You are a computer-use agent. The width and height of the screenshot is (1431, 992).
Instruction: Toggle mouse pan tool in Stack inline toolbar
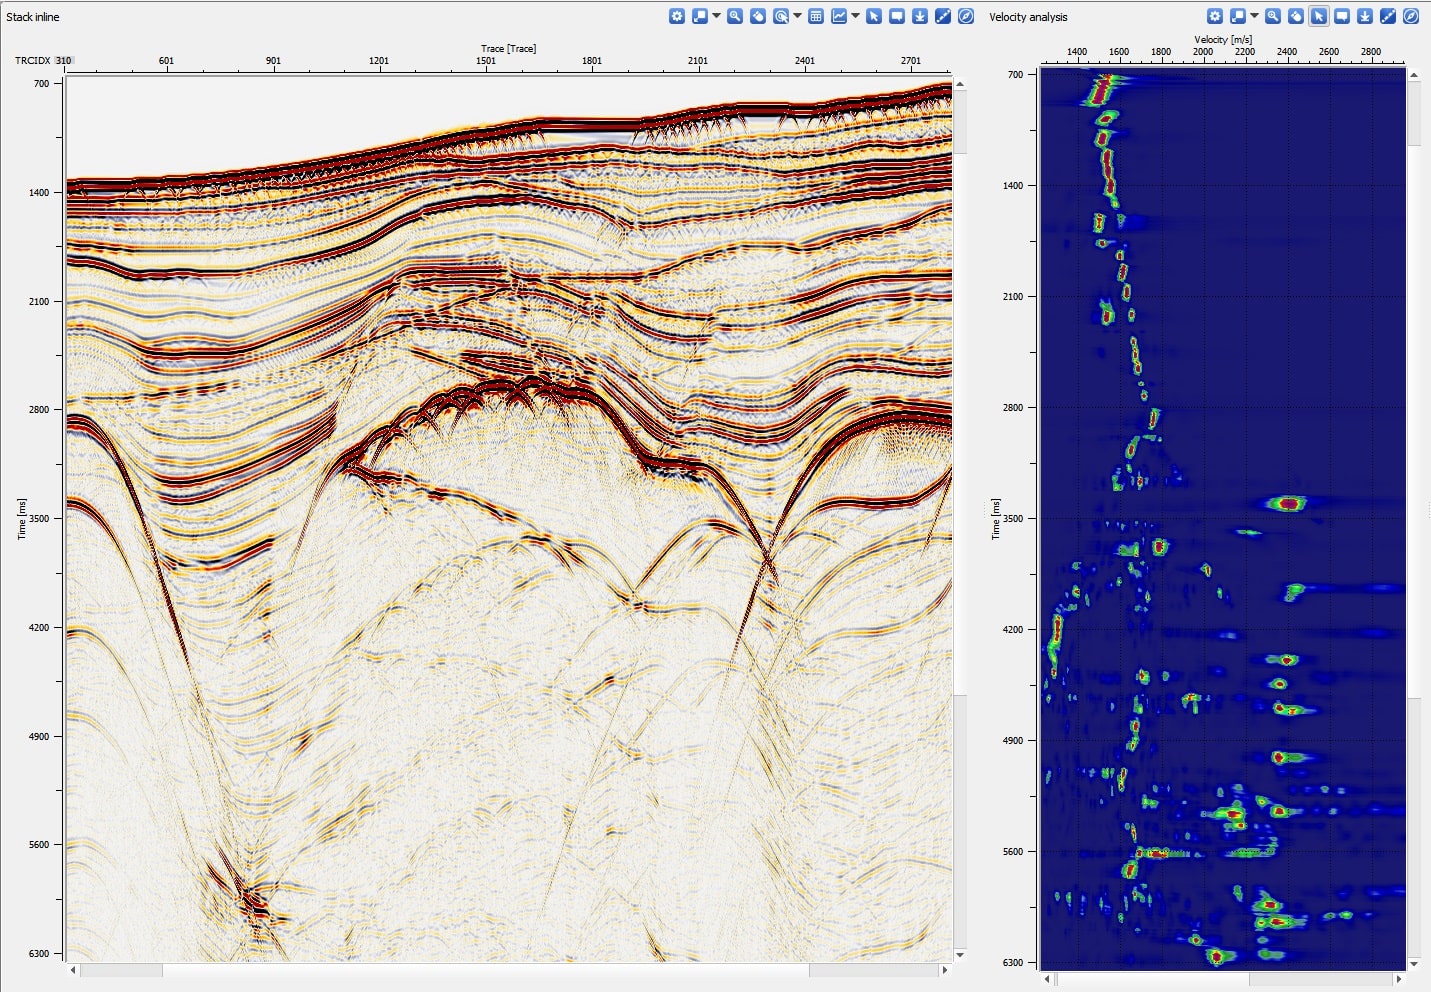click(758, 16)
